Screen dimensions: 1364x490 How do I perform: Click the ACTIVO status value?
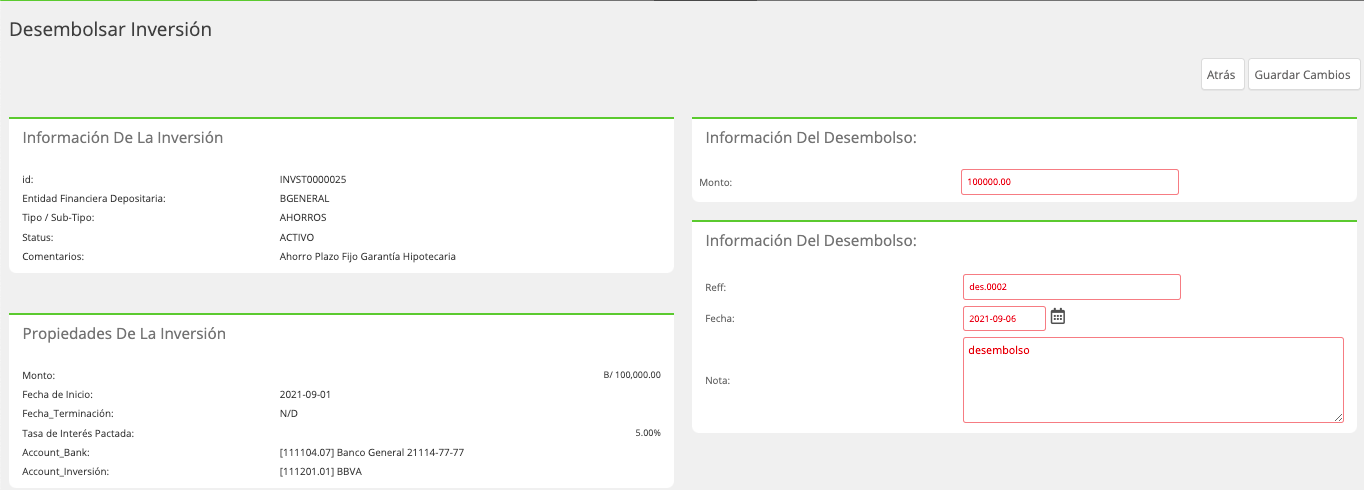coord(297,238)
